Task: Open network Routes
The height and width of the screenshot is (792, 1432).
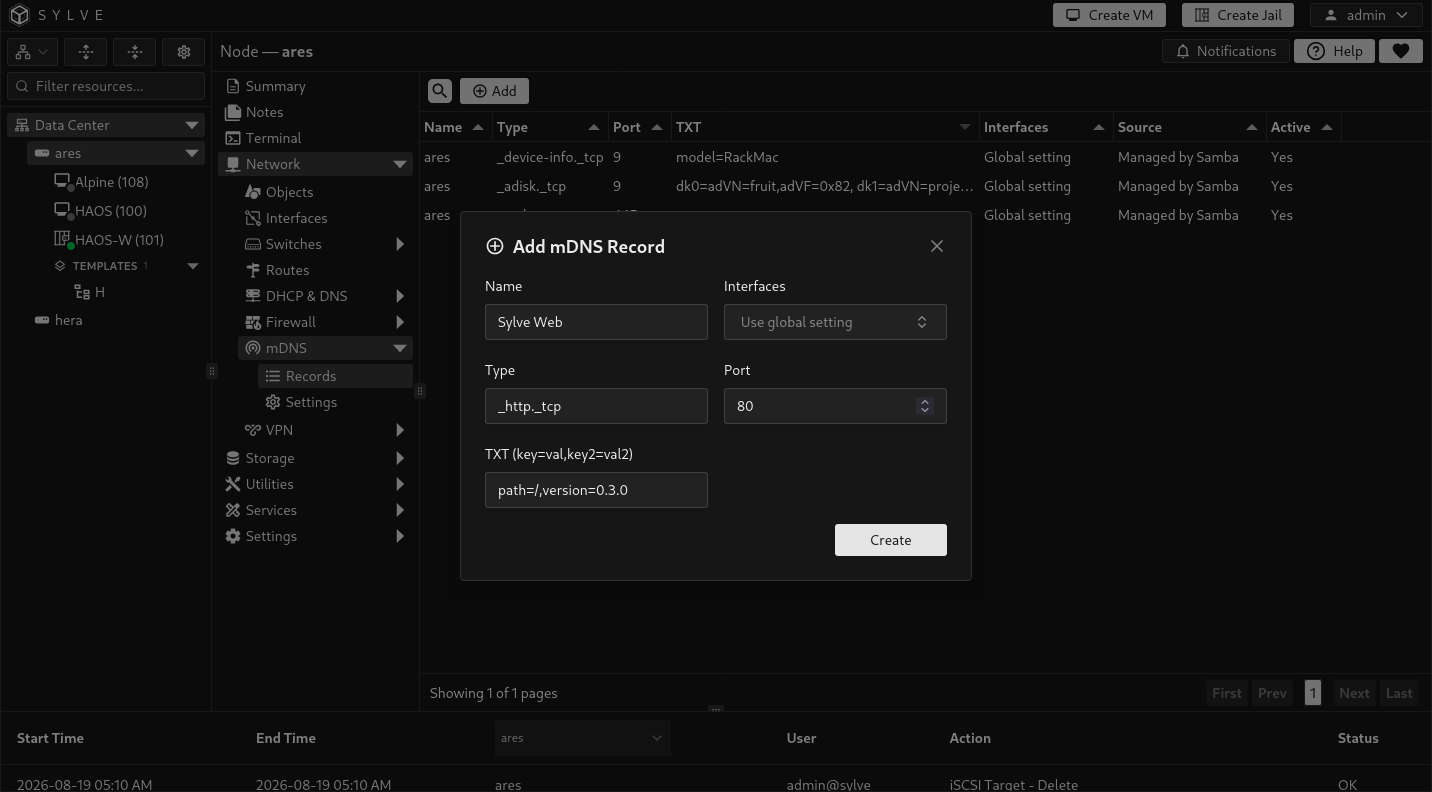Action: click(x=287, y=270)
